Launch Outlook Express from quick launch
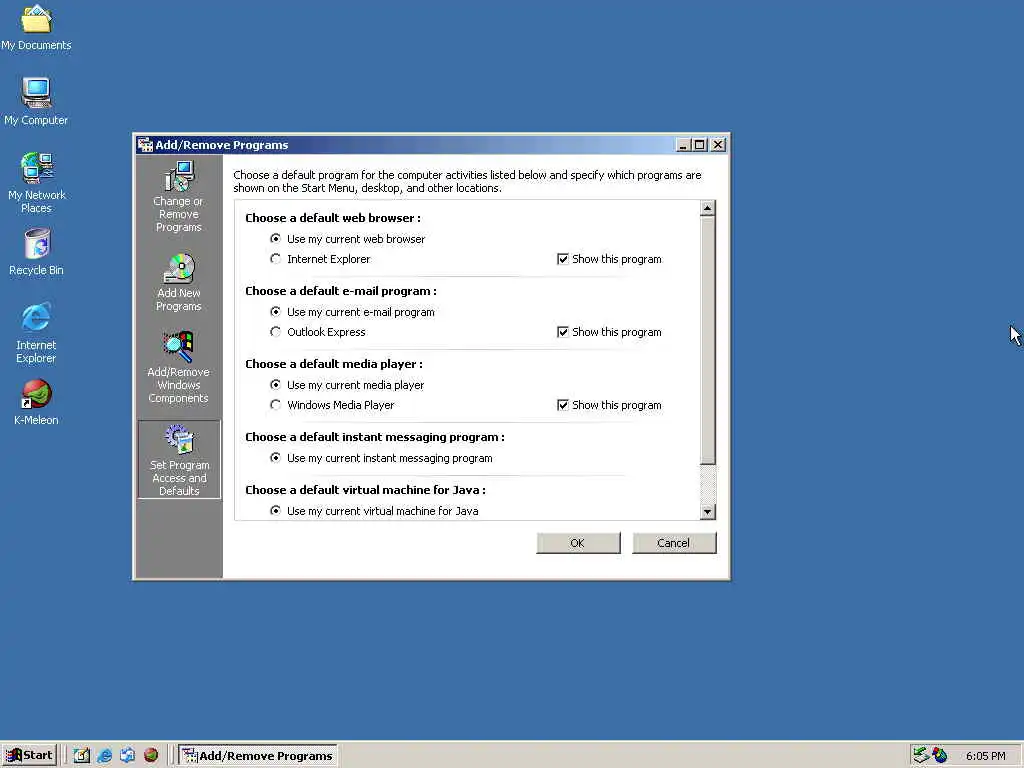The height and width of the screenshot is (768, 1024). pos(127,756)
